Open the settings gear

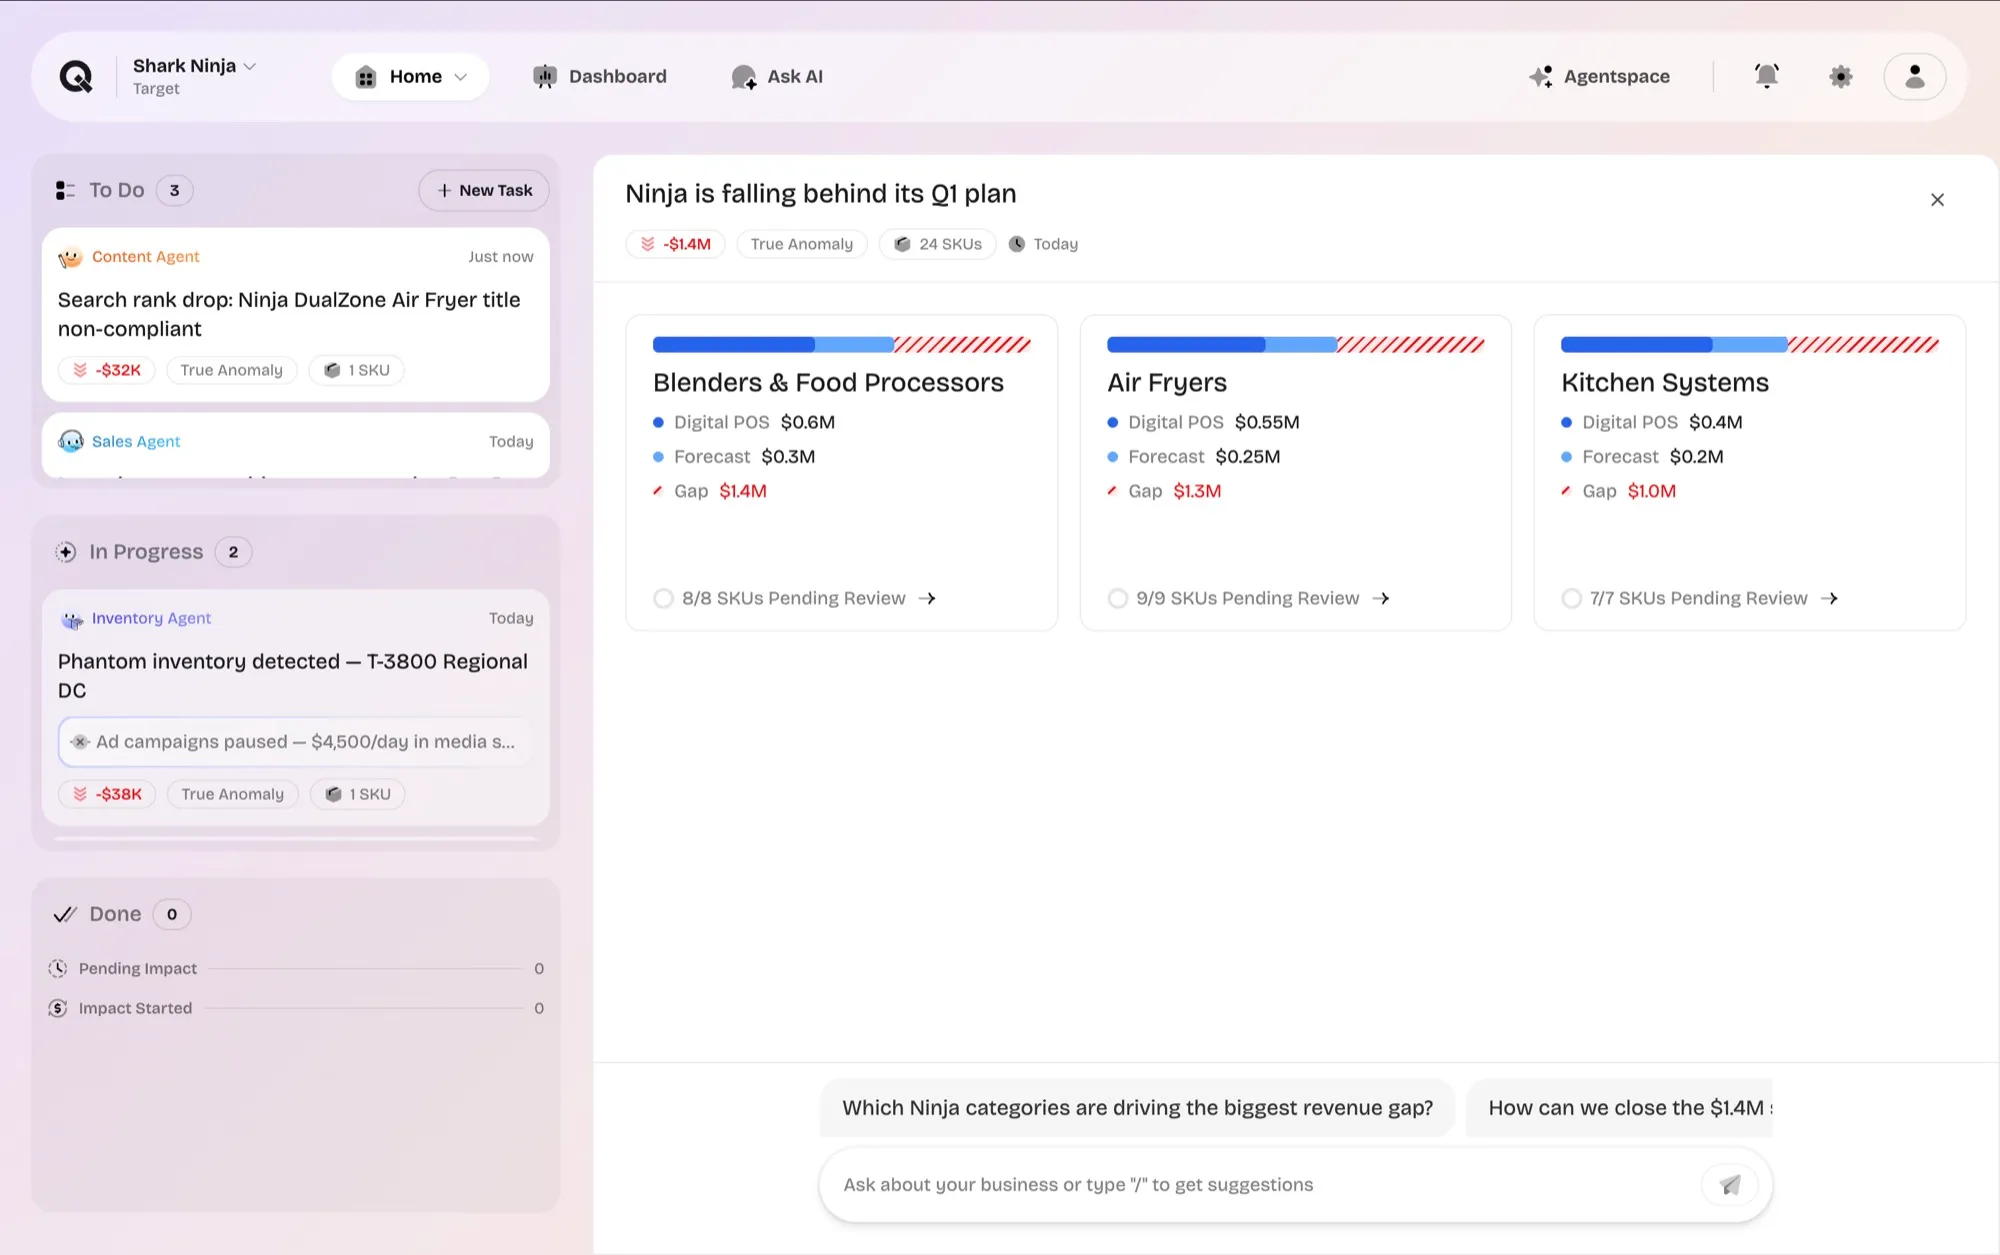(1841, 76)
